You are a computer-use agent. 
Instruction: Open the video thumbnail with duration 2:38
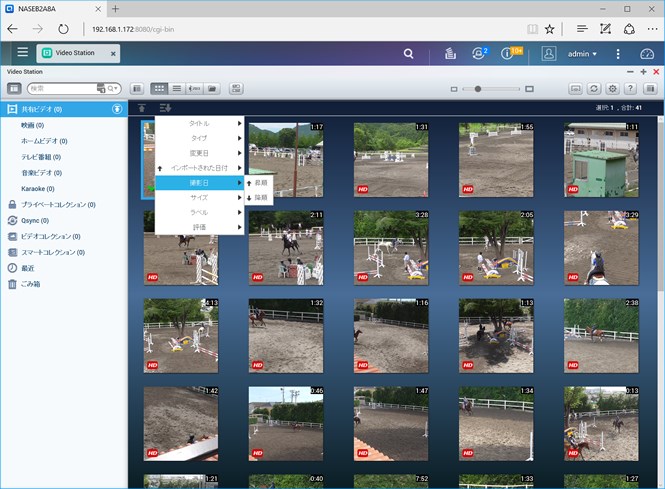point(601,335)
